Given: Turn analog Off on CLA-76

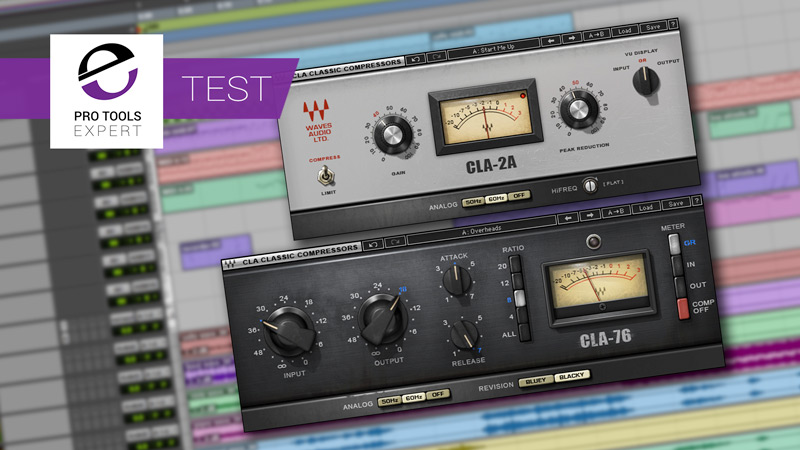Looking at the screenshot, I should [x=437, y=394].
